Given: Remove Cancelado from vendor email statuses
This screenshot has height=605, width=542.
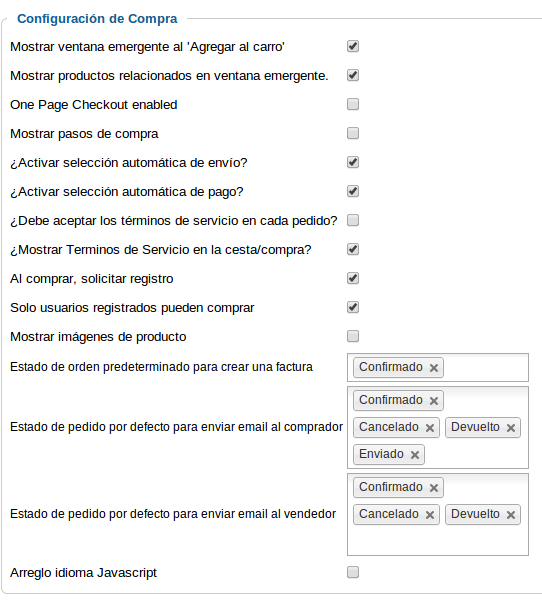Looking at the screenshot, I should coord(430,515).
